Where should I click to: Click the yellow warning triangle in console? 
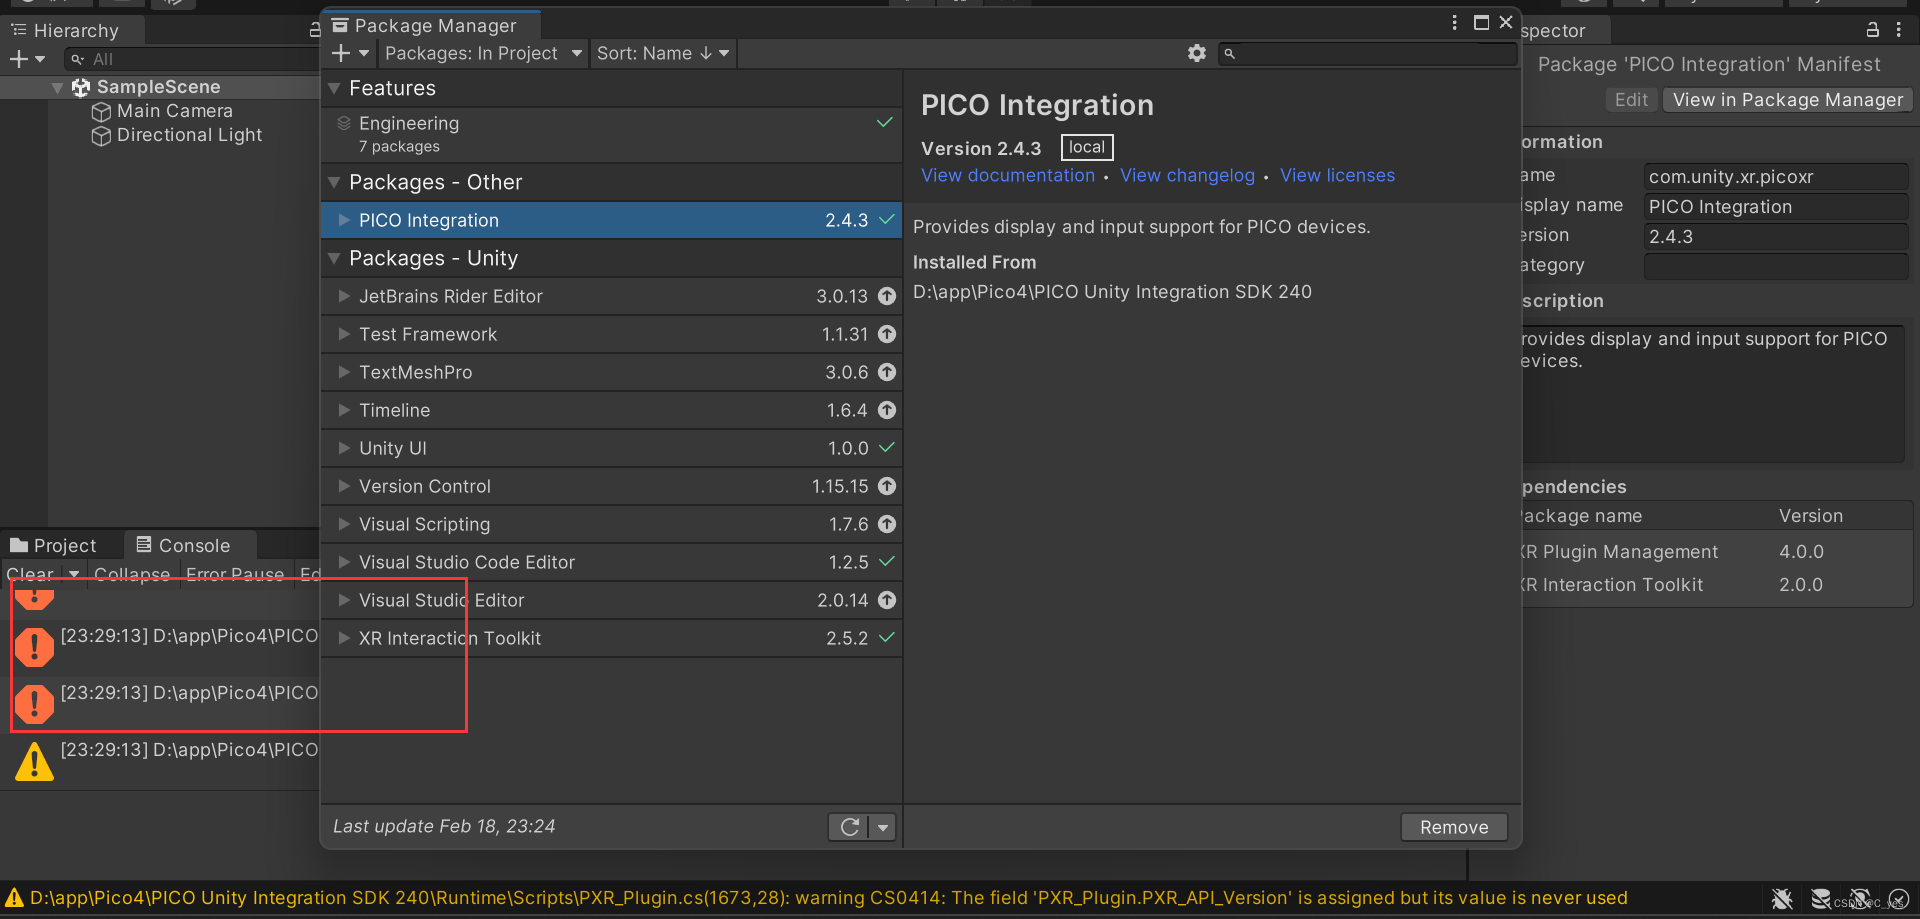(x=34, y=761)
